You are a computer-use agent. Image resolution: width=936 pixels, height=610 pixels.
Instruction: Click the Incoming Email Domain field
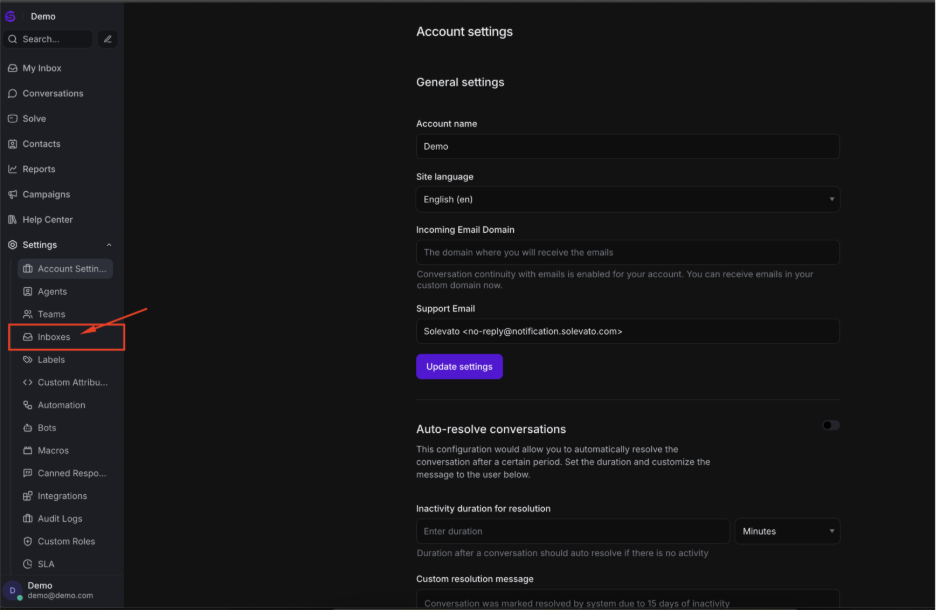(627, 252)
